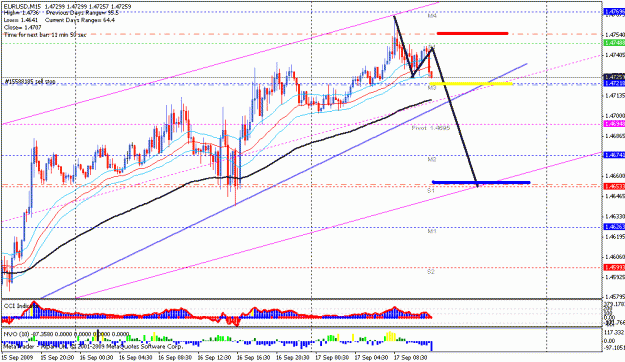This screenshot has width=625, height=362.
Task: Select the 'Current Days Range= 64.4' label
Action: [80, 20]
